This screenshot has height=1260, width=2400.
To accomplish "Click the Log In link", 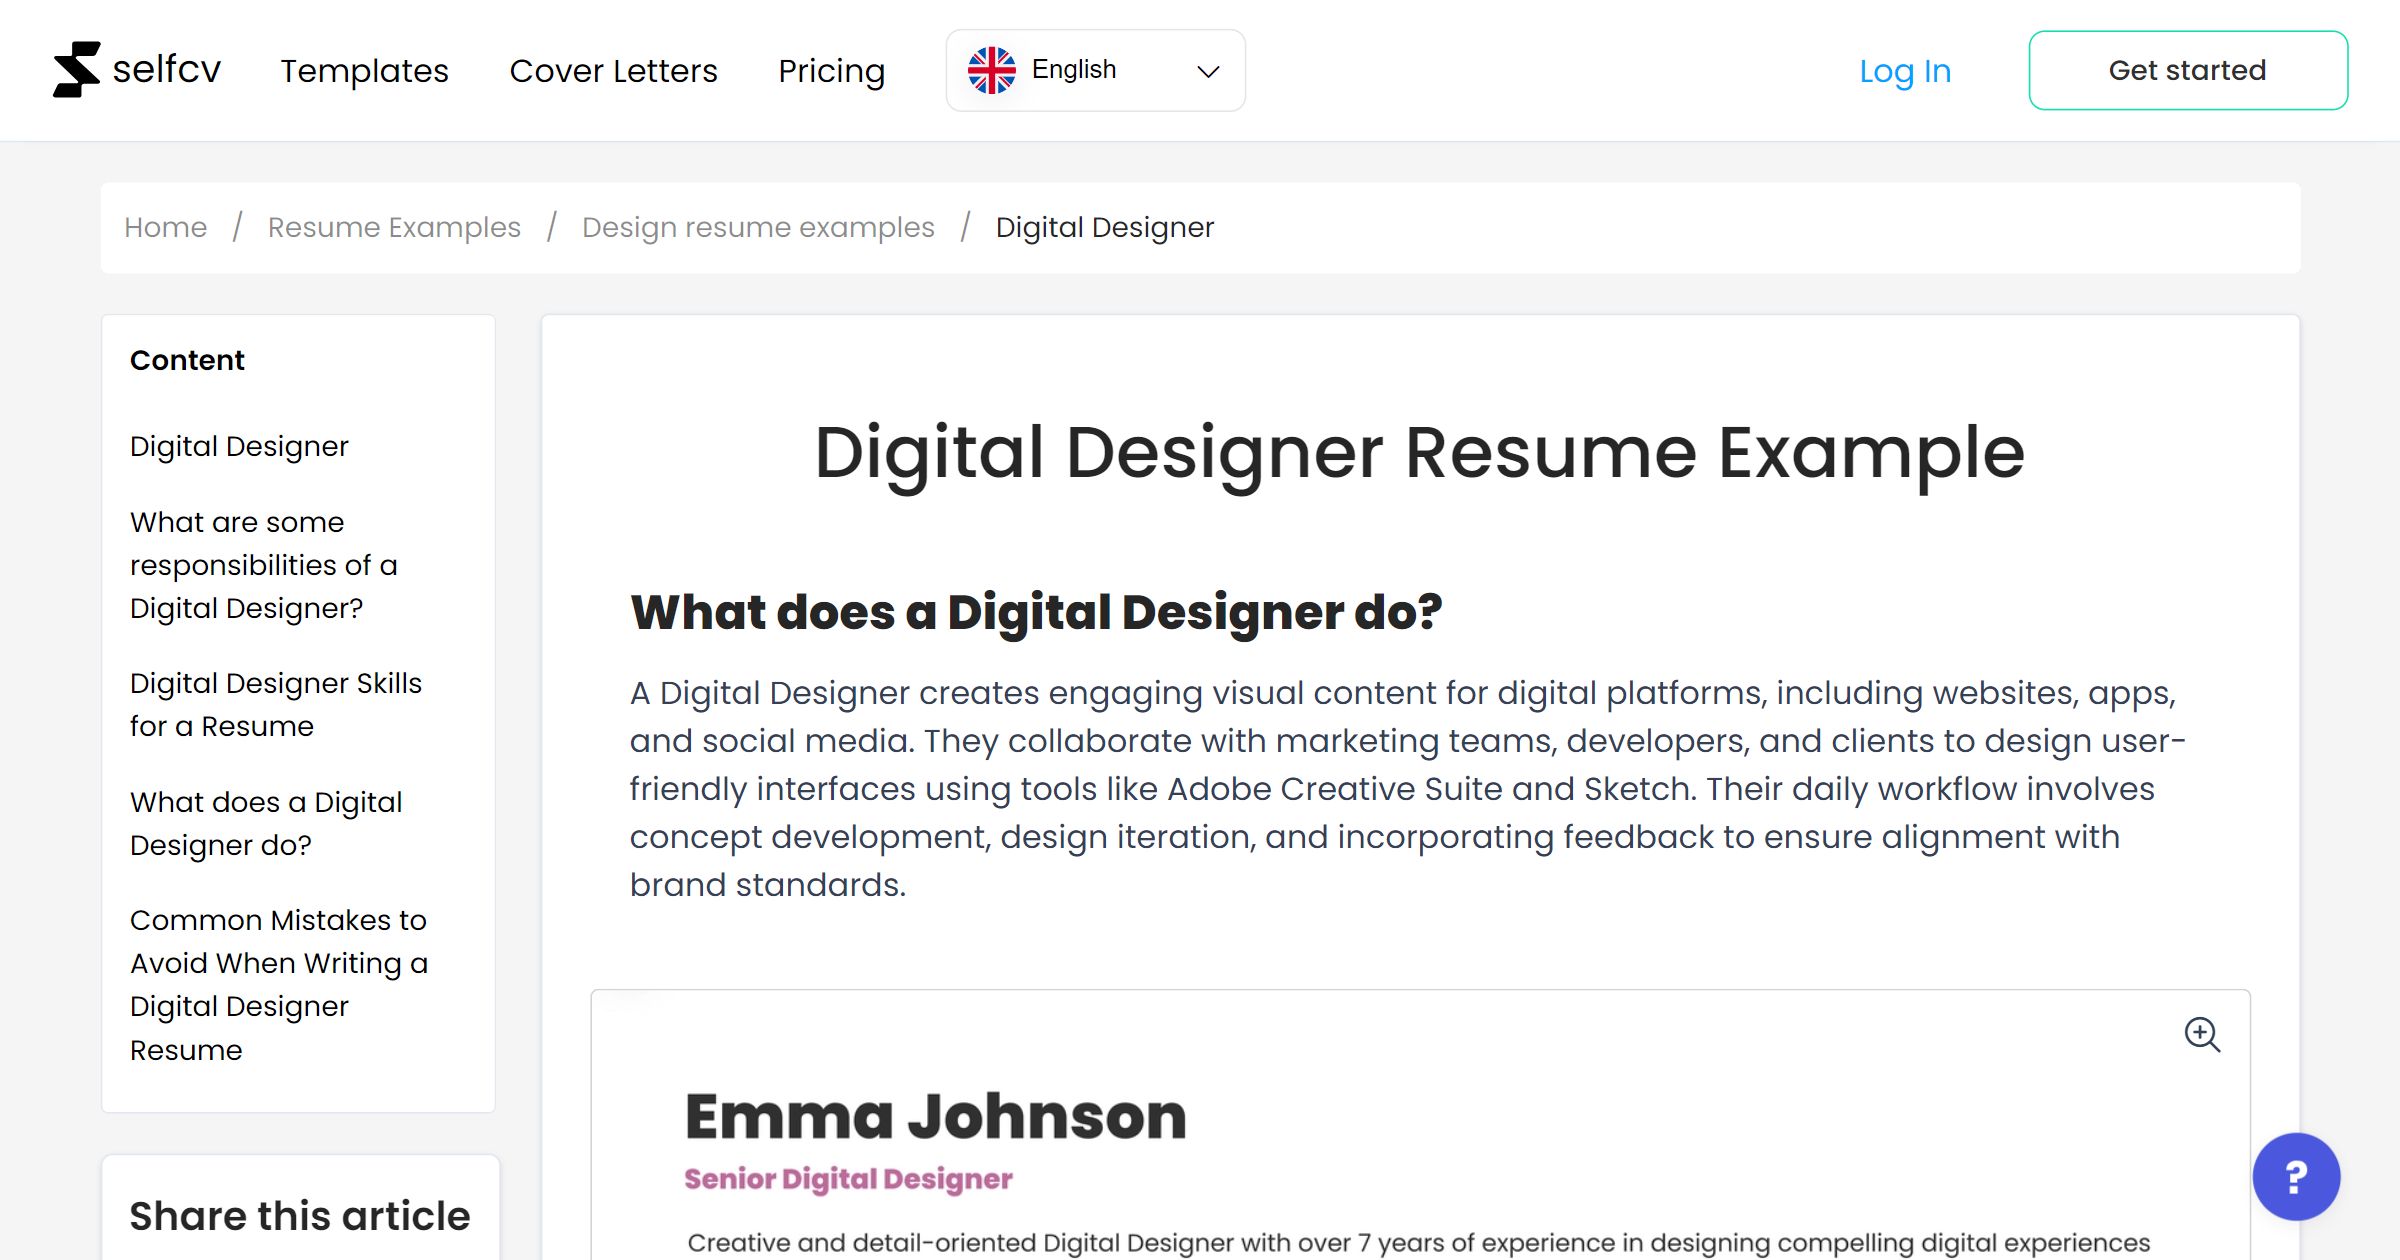I will [1905, 71].
